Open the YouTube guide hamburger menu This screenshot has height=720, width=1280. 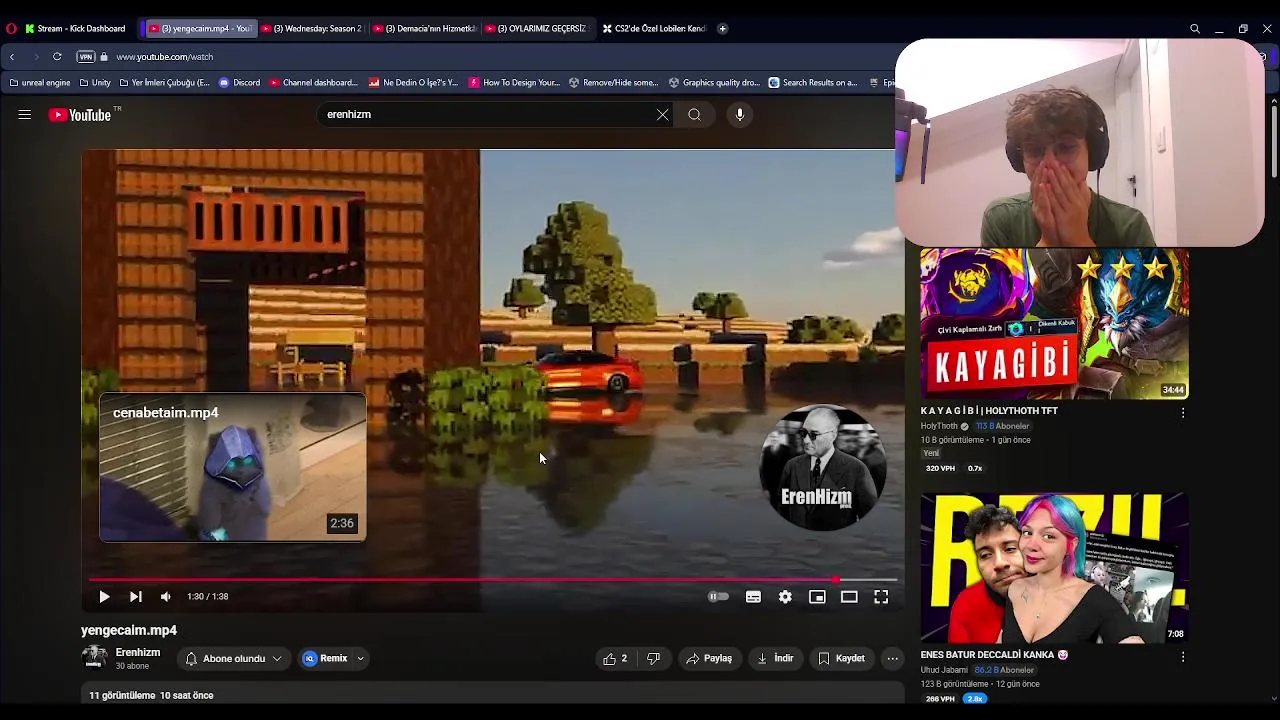pyautogui.click(x=24, y=115)
